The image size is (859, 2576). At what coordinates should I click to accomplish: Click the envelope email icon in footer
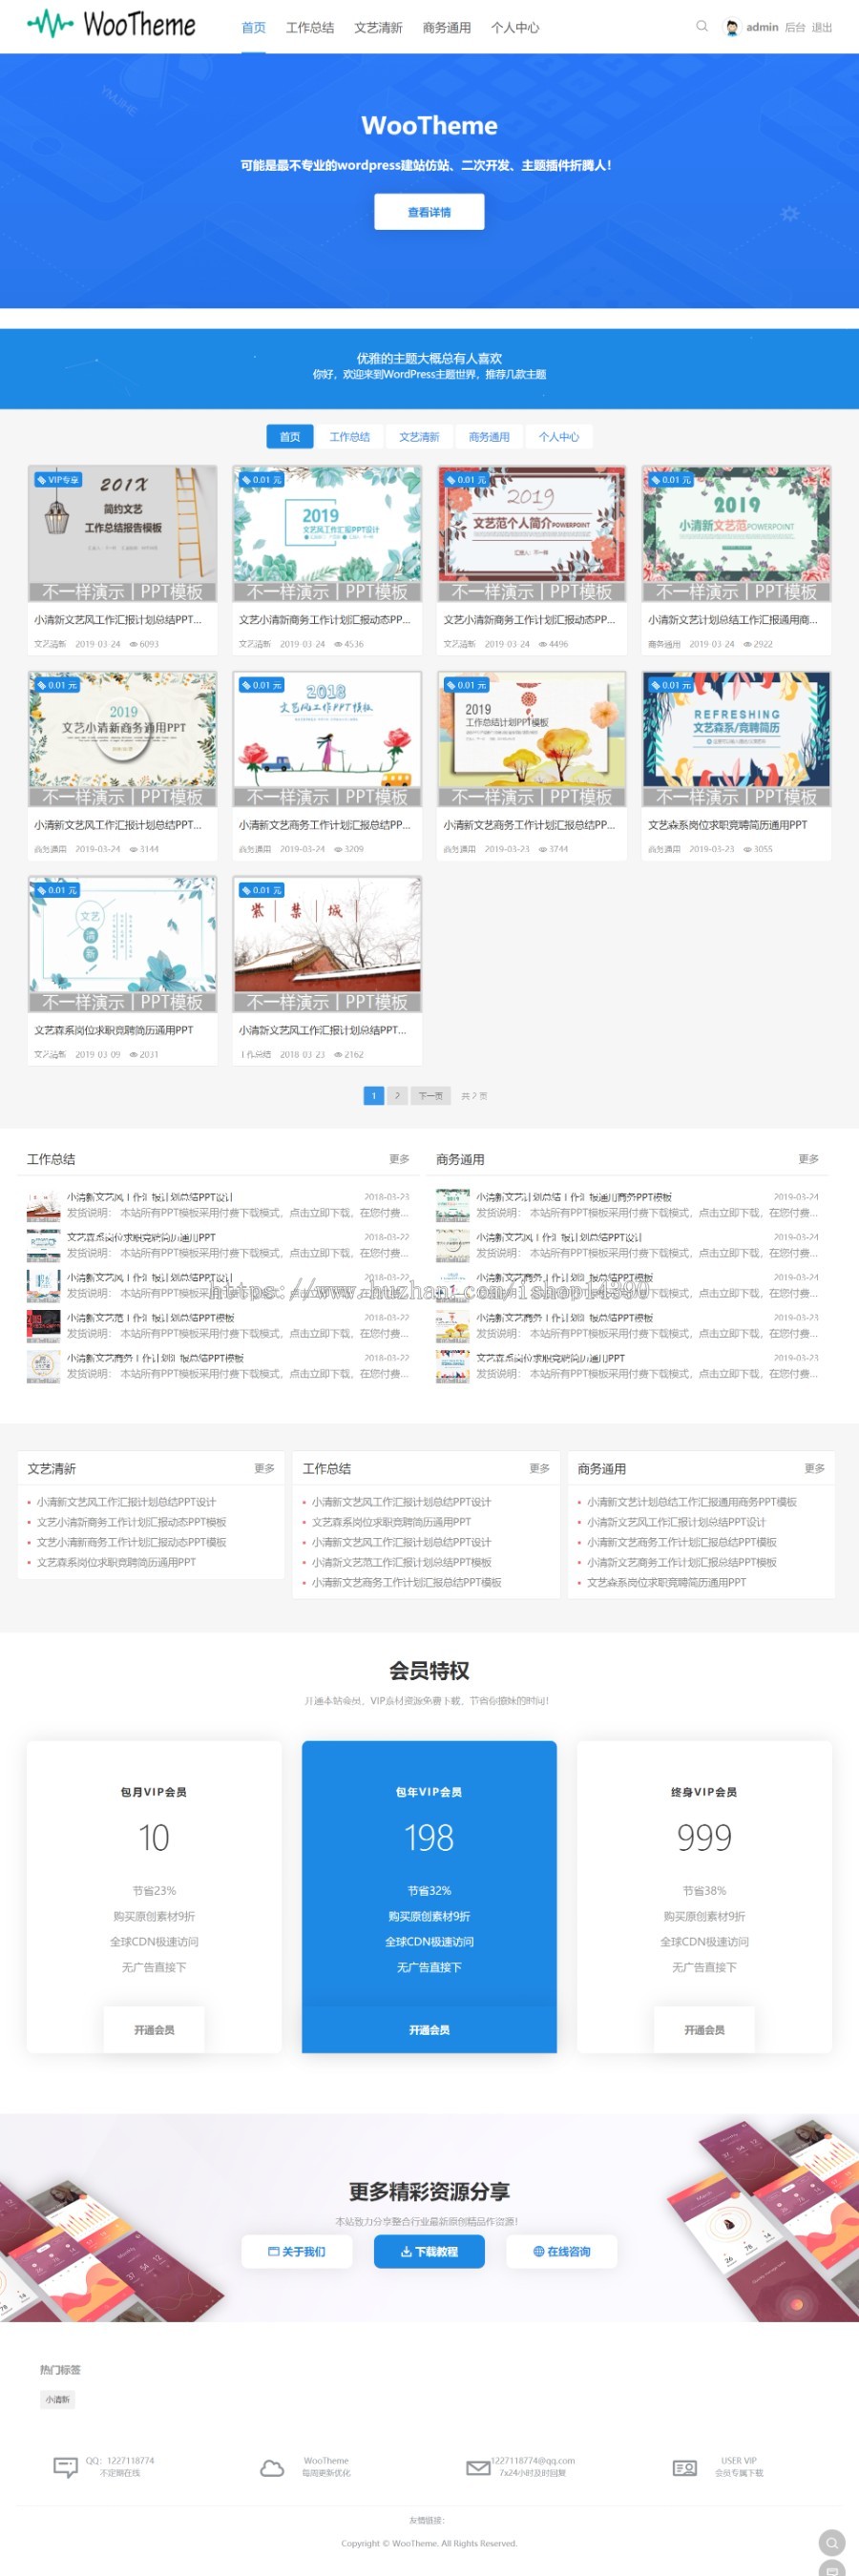coord(478,2468)
